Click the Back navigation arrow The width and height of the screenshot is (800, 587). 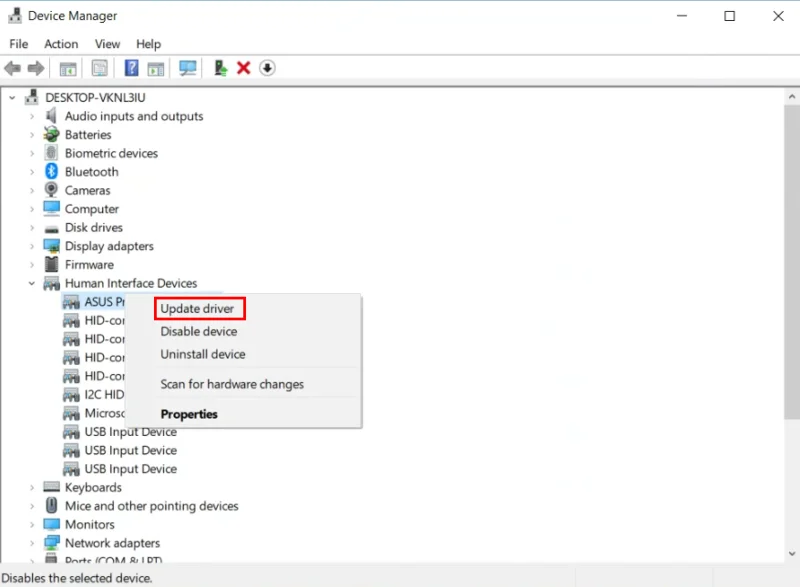[13, 68]
